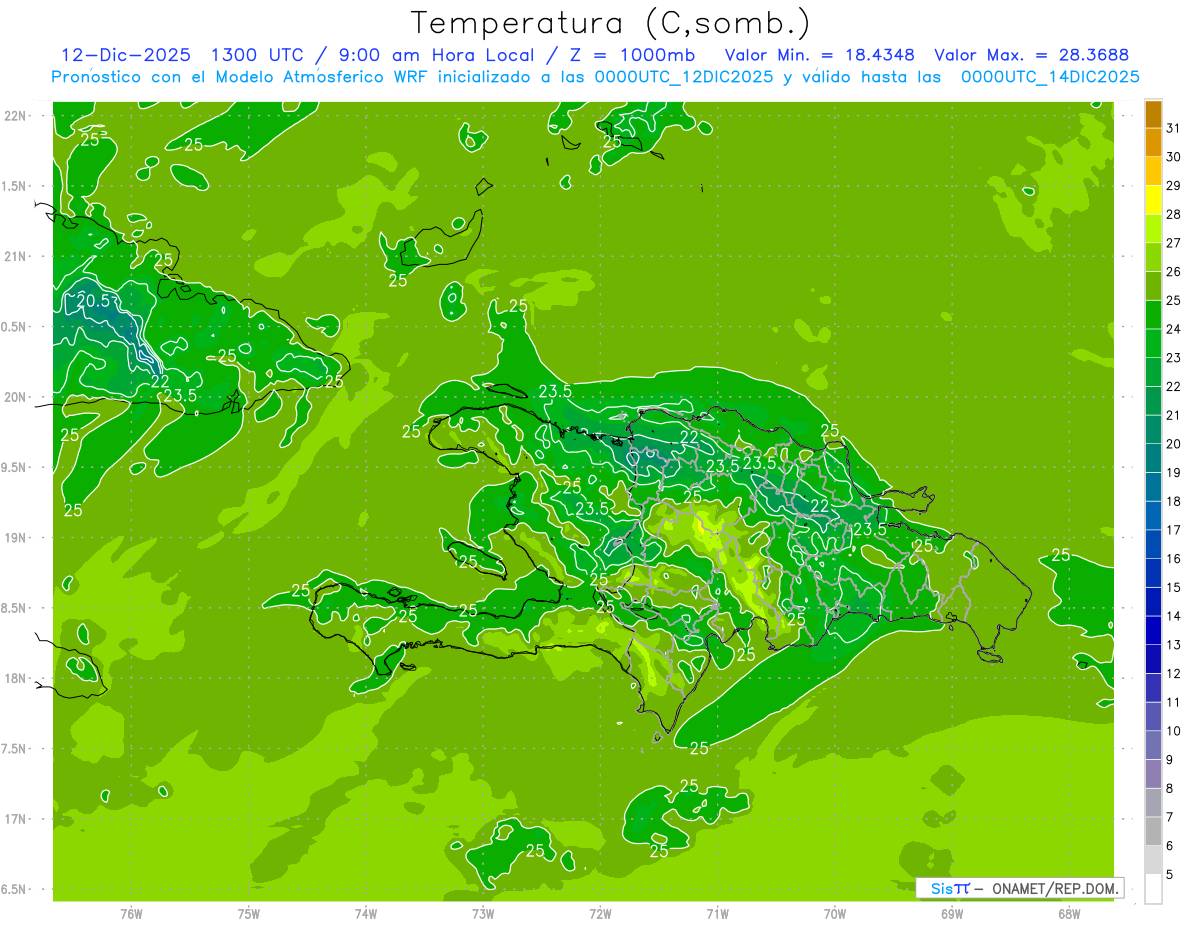
Task: Click "9:00 am Hora Local" text
Action: pos(435,55)
